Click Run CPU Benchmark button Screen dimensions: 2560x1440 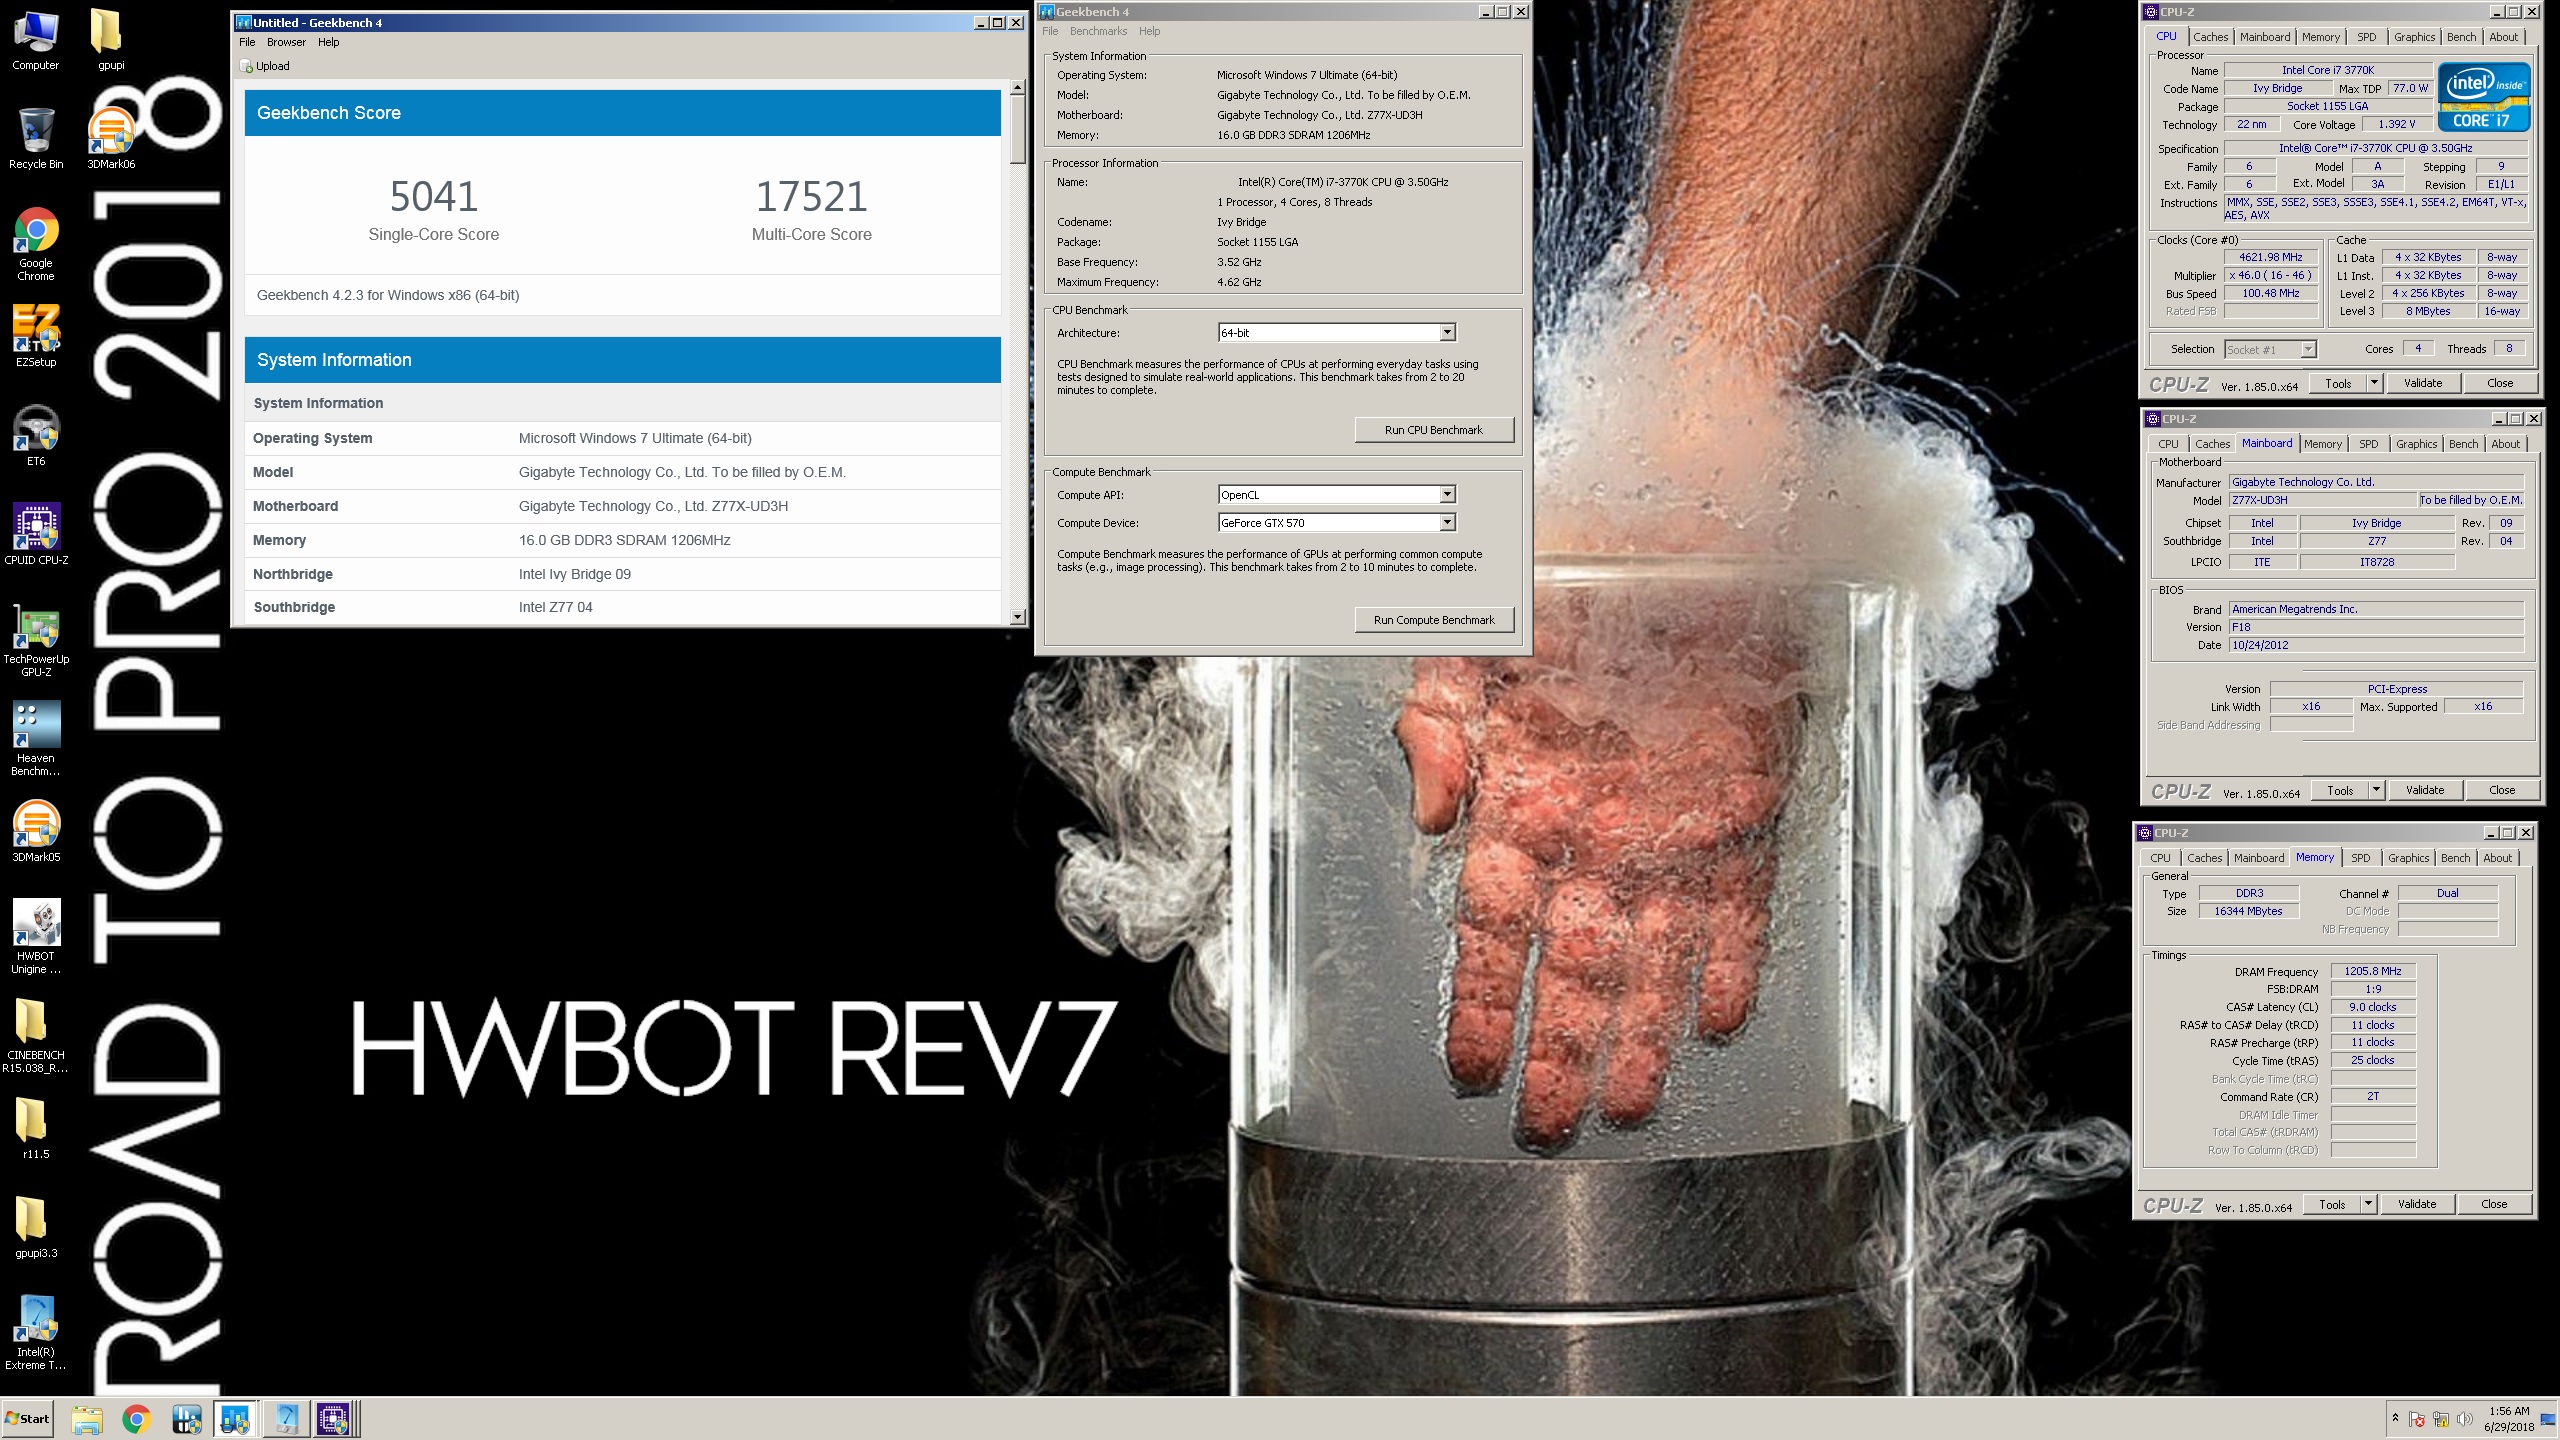1434,430
